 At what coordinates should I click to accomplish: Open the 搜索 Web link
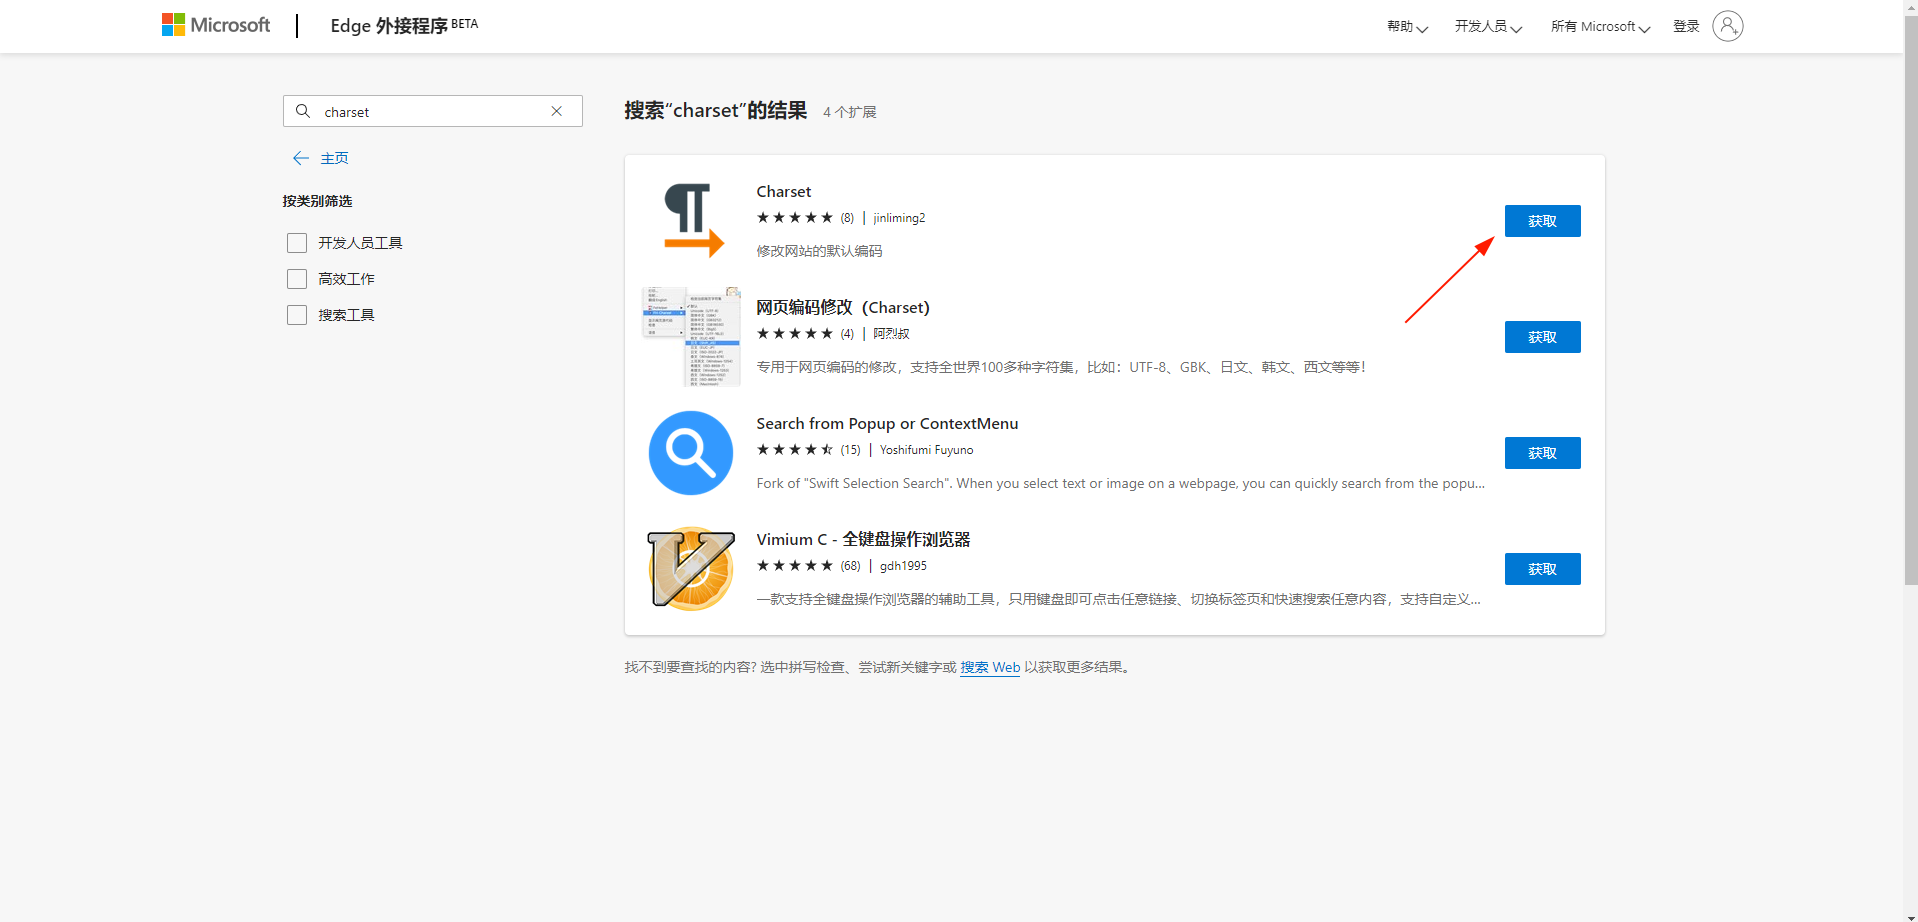[990, 667]
